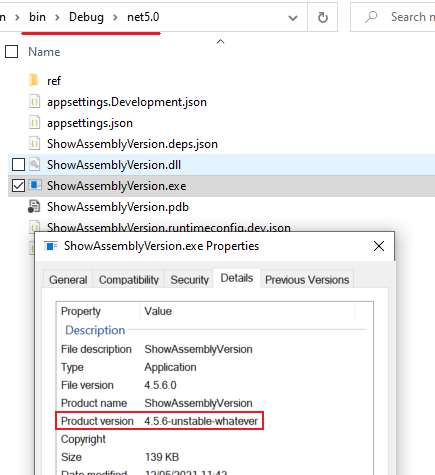435x475 pixels.
Task: Select ShowAssemblyVersion.pdb file name
Action: coord(118,207)
